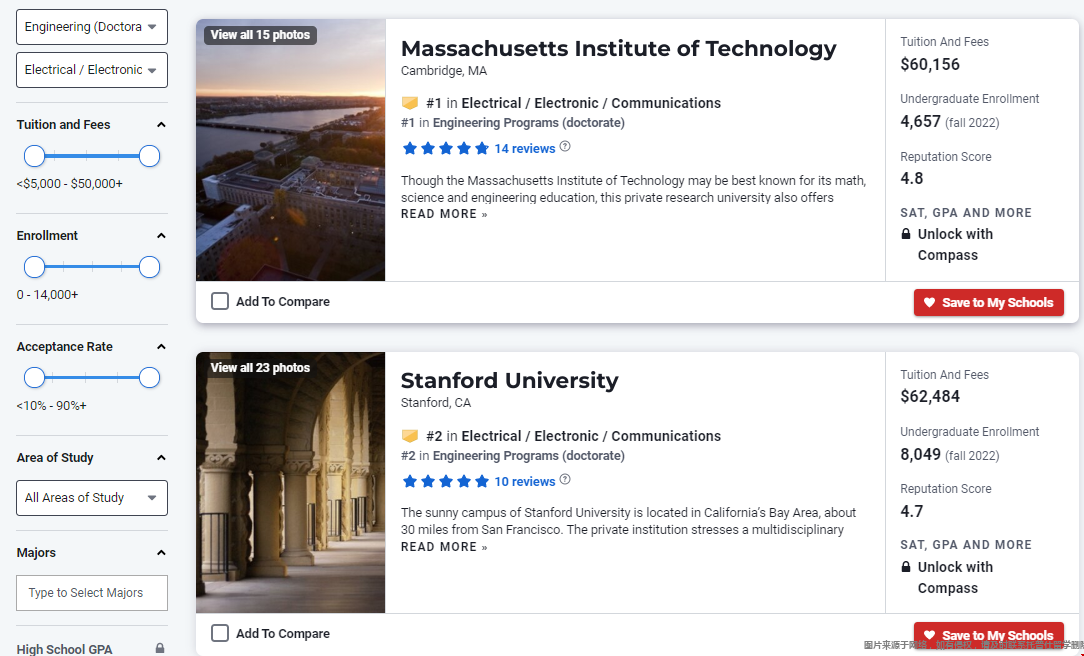The image size is (1084, 656).
Task: Open MIT's 14 reviews link
Action: (525, 149)
